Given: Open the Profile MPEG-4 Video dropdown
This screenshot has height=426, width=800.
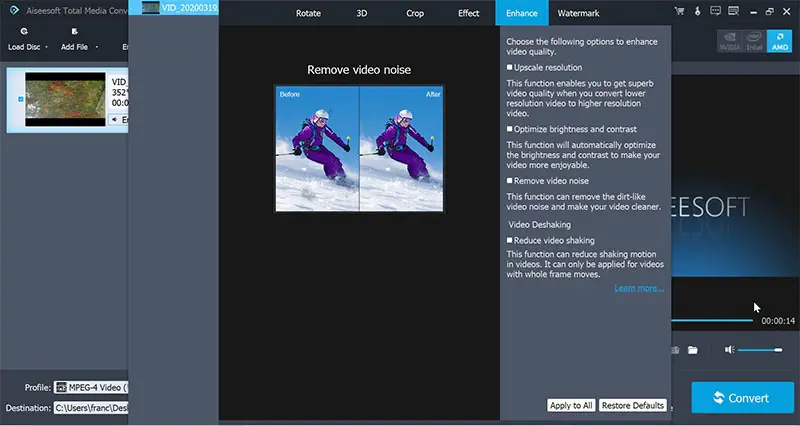Looking at the screenshot, I should [91, 388].
